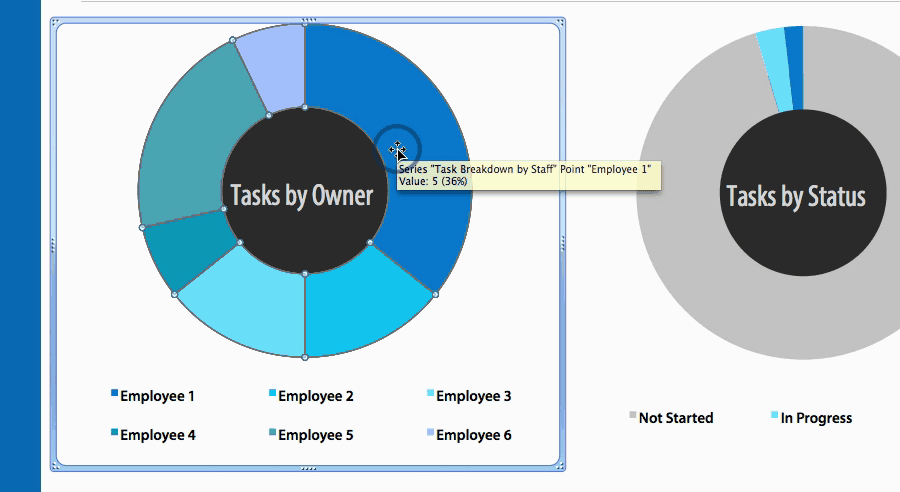Screen dimensions: 900x492
Task: Click the Employee 4 legend color marker
Action: [114, 432]
